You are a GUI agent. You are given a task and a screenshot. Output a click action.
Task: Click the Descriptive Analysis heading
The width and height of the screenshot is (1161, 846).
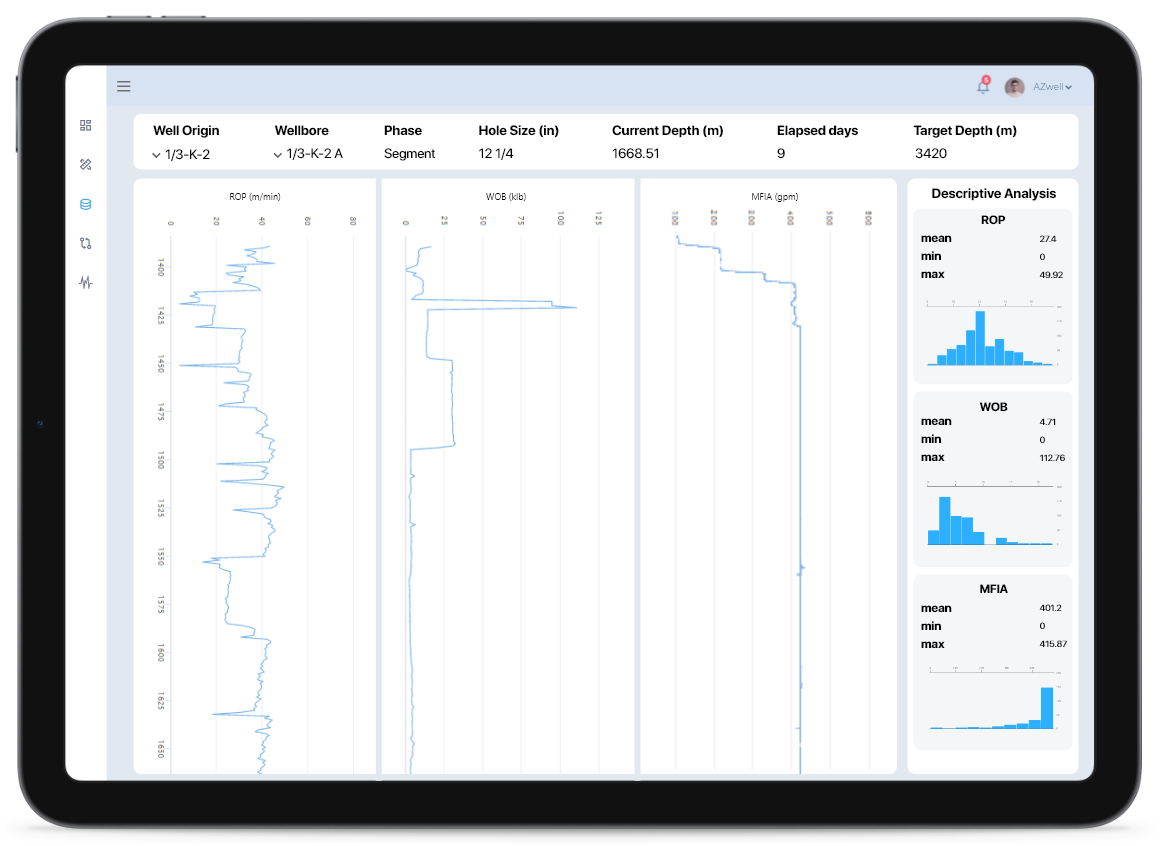coord(993,194)
